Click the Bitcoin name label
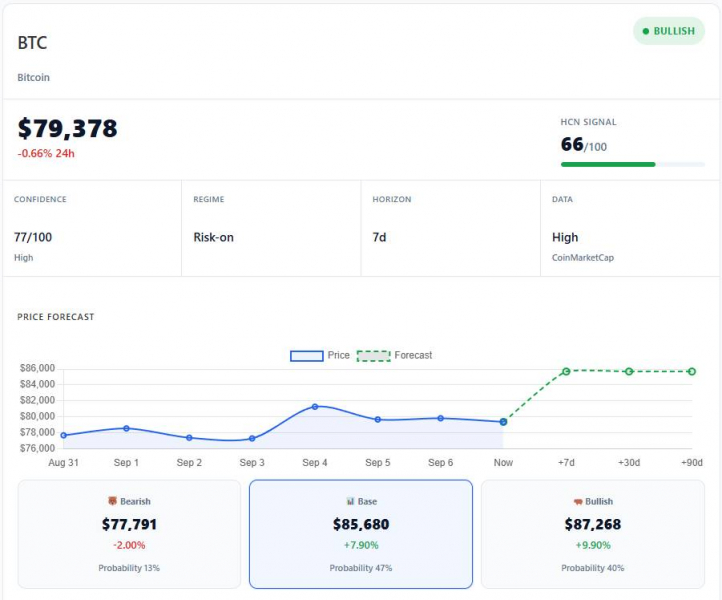 pos(34,77)
